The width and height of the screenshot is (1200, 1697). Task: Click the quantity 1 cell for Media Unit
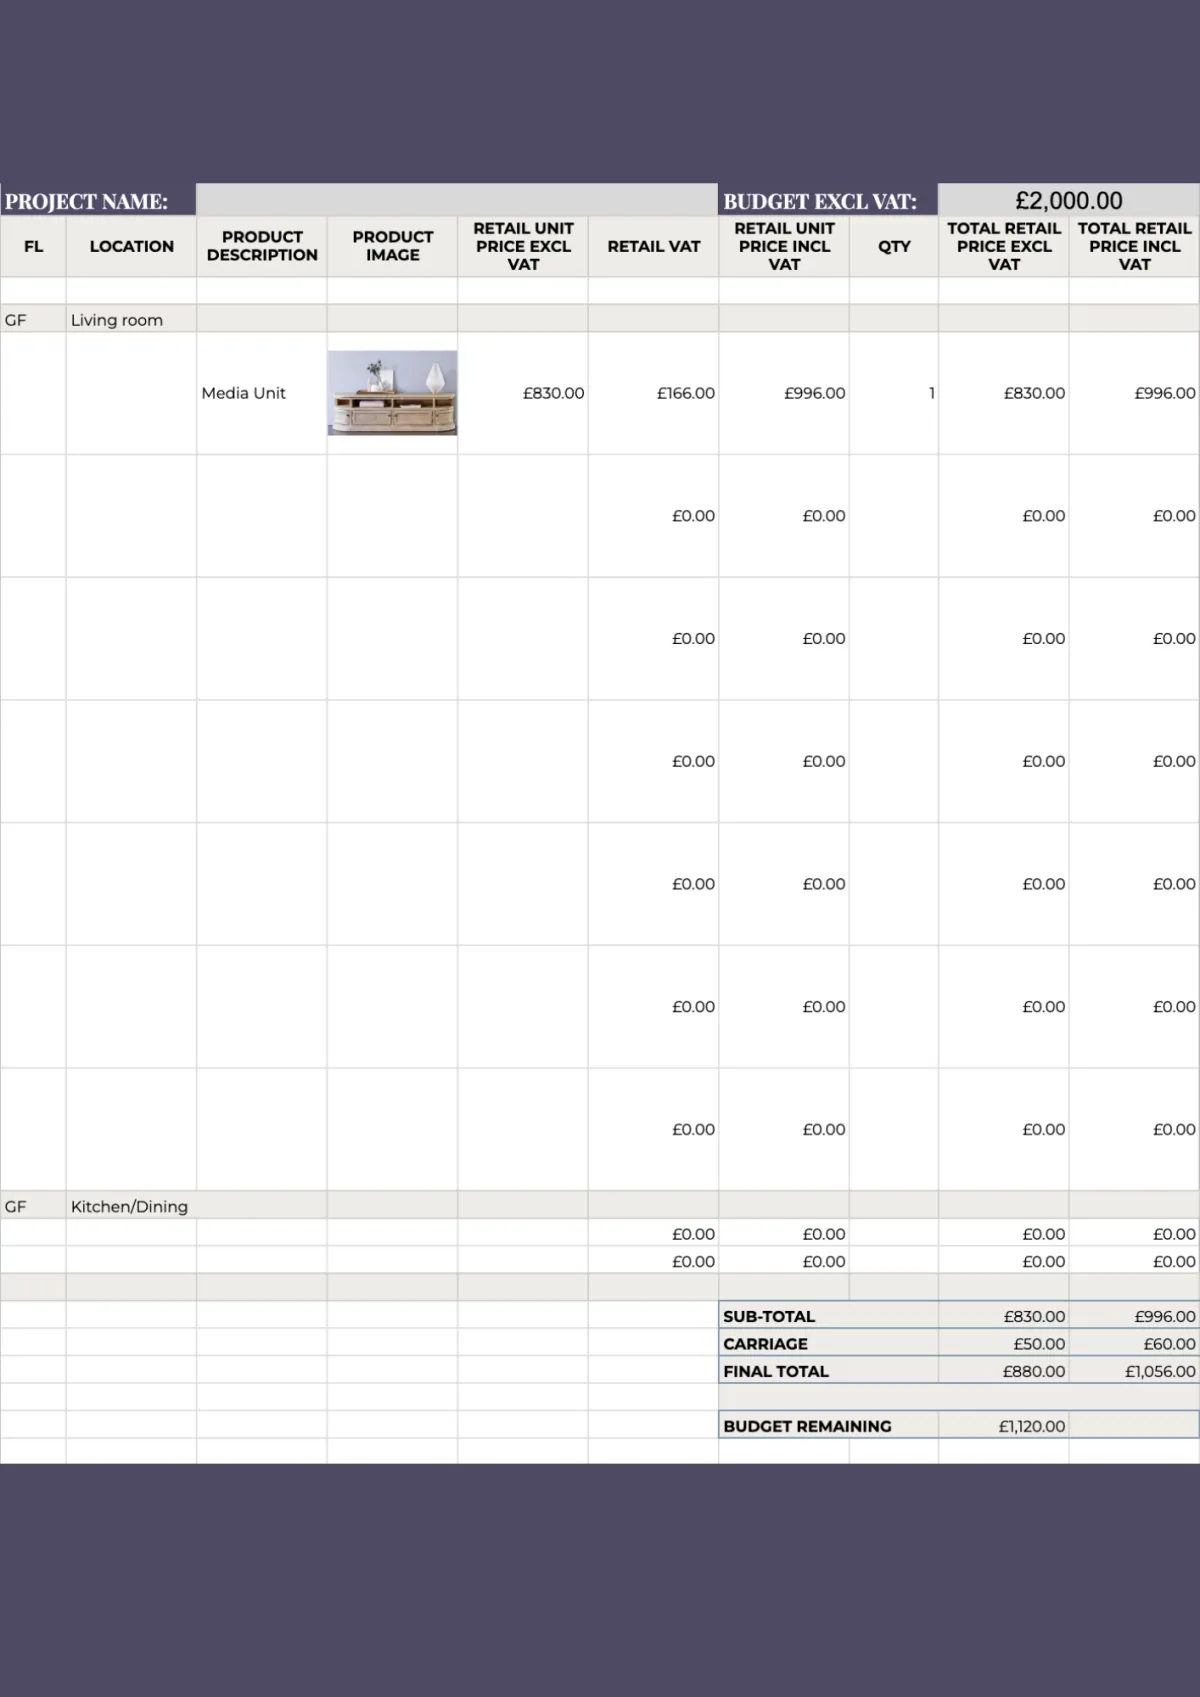click(x=894, y=393)
